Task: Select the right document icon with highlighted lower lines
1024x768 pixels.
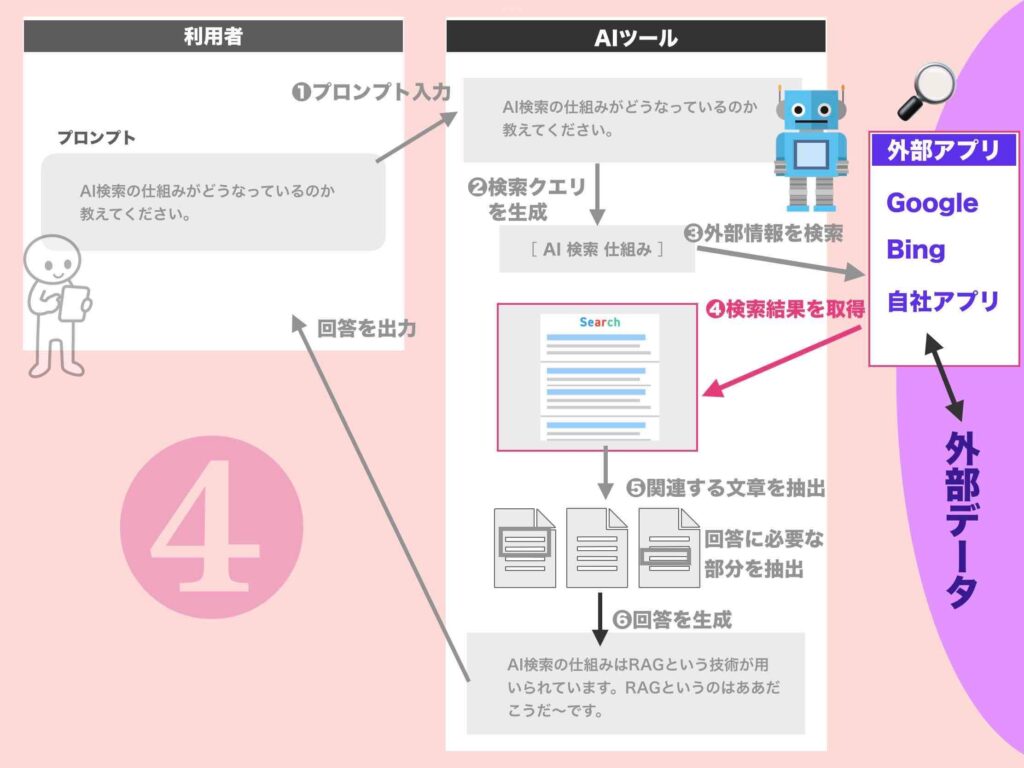Action: [667, 548]
